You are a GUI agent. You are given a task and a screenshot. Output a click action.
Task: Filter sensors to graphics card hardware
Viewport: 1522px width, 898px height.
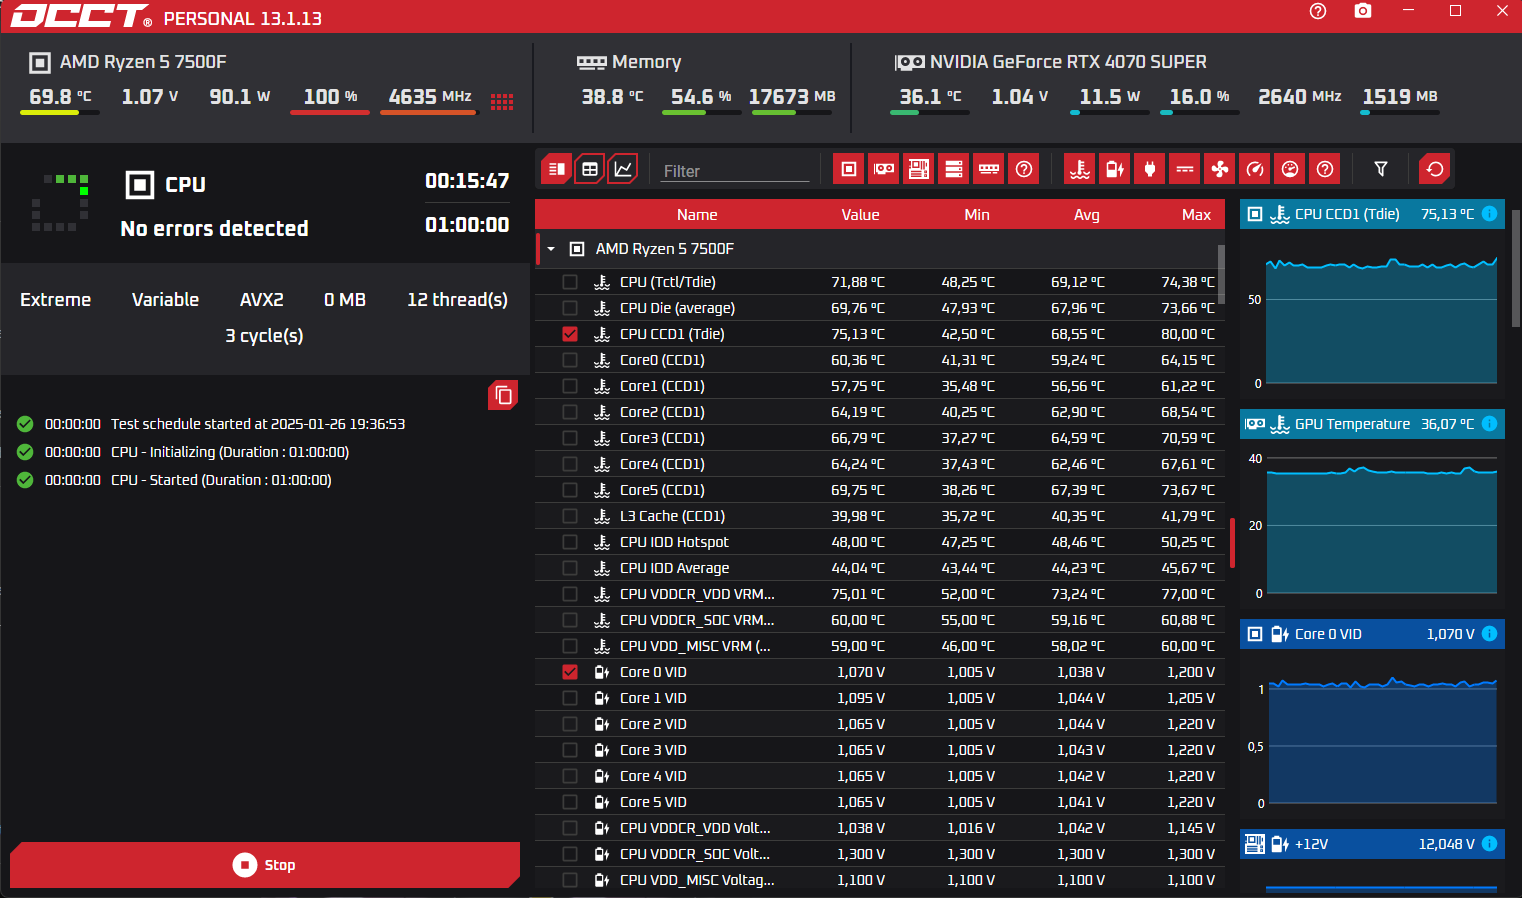pos(884,169)
